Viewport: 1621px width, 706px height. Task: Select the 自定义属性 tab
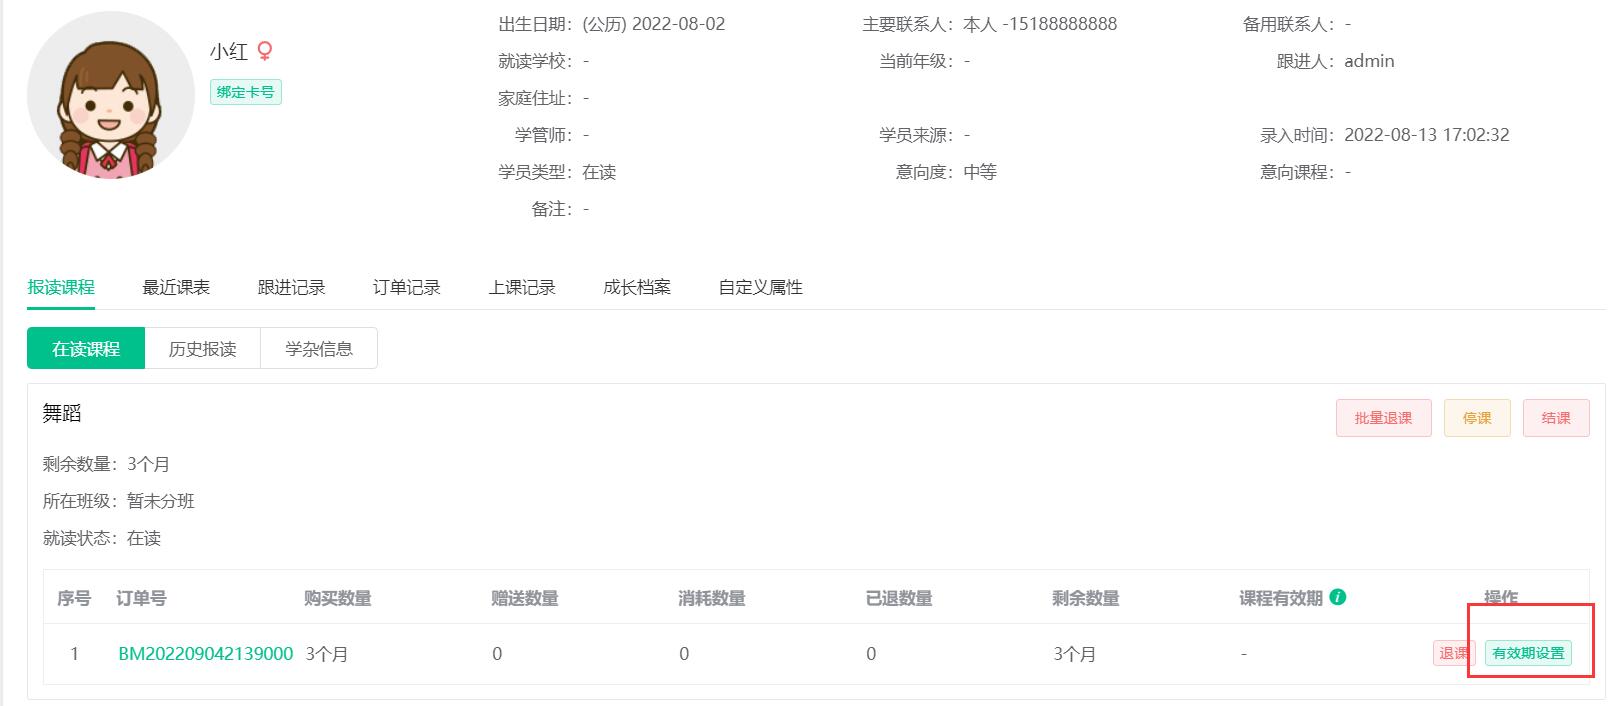click(x=760, y=288)
